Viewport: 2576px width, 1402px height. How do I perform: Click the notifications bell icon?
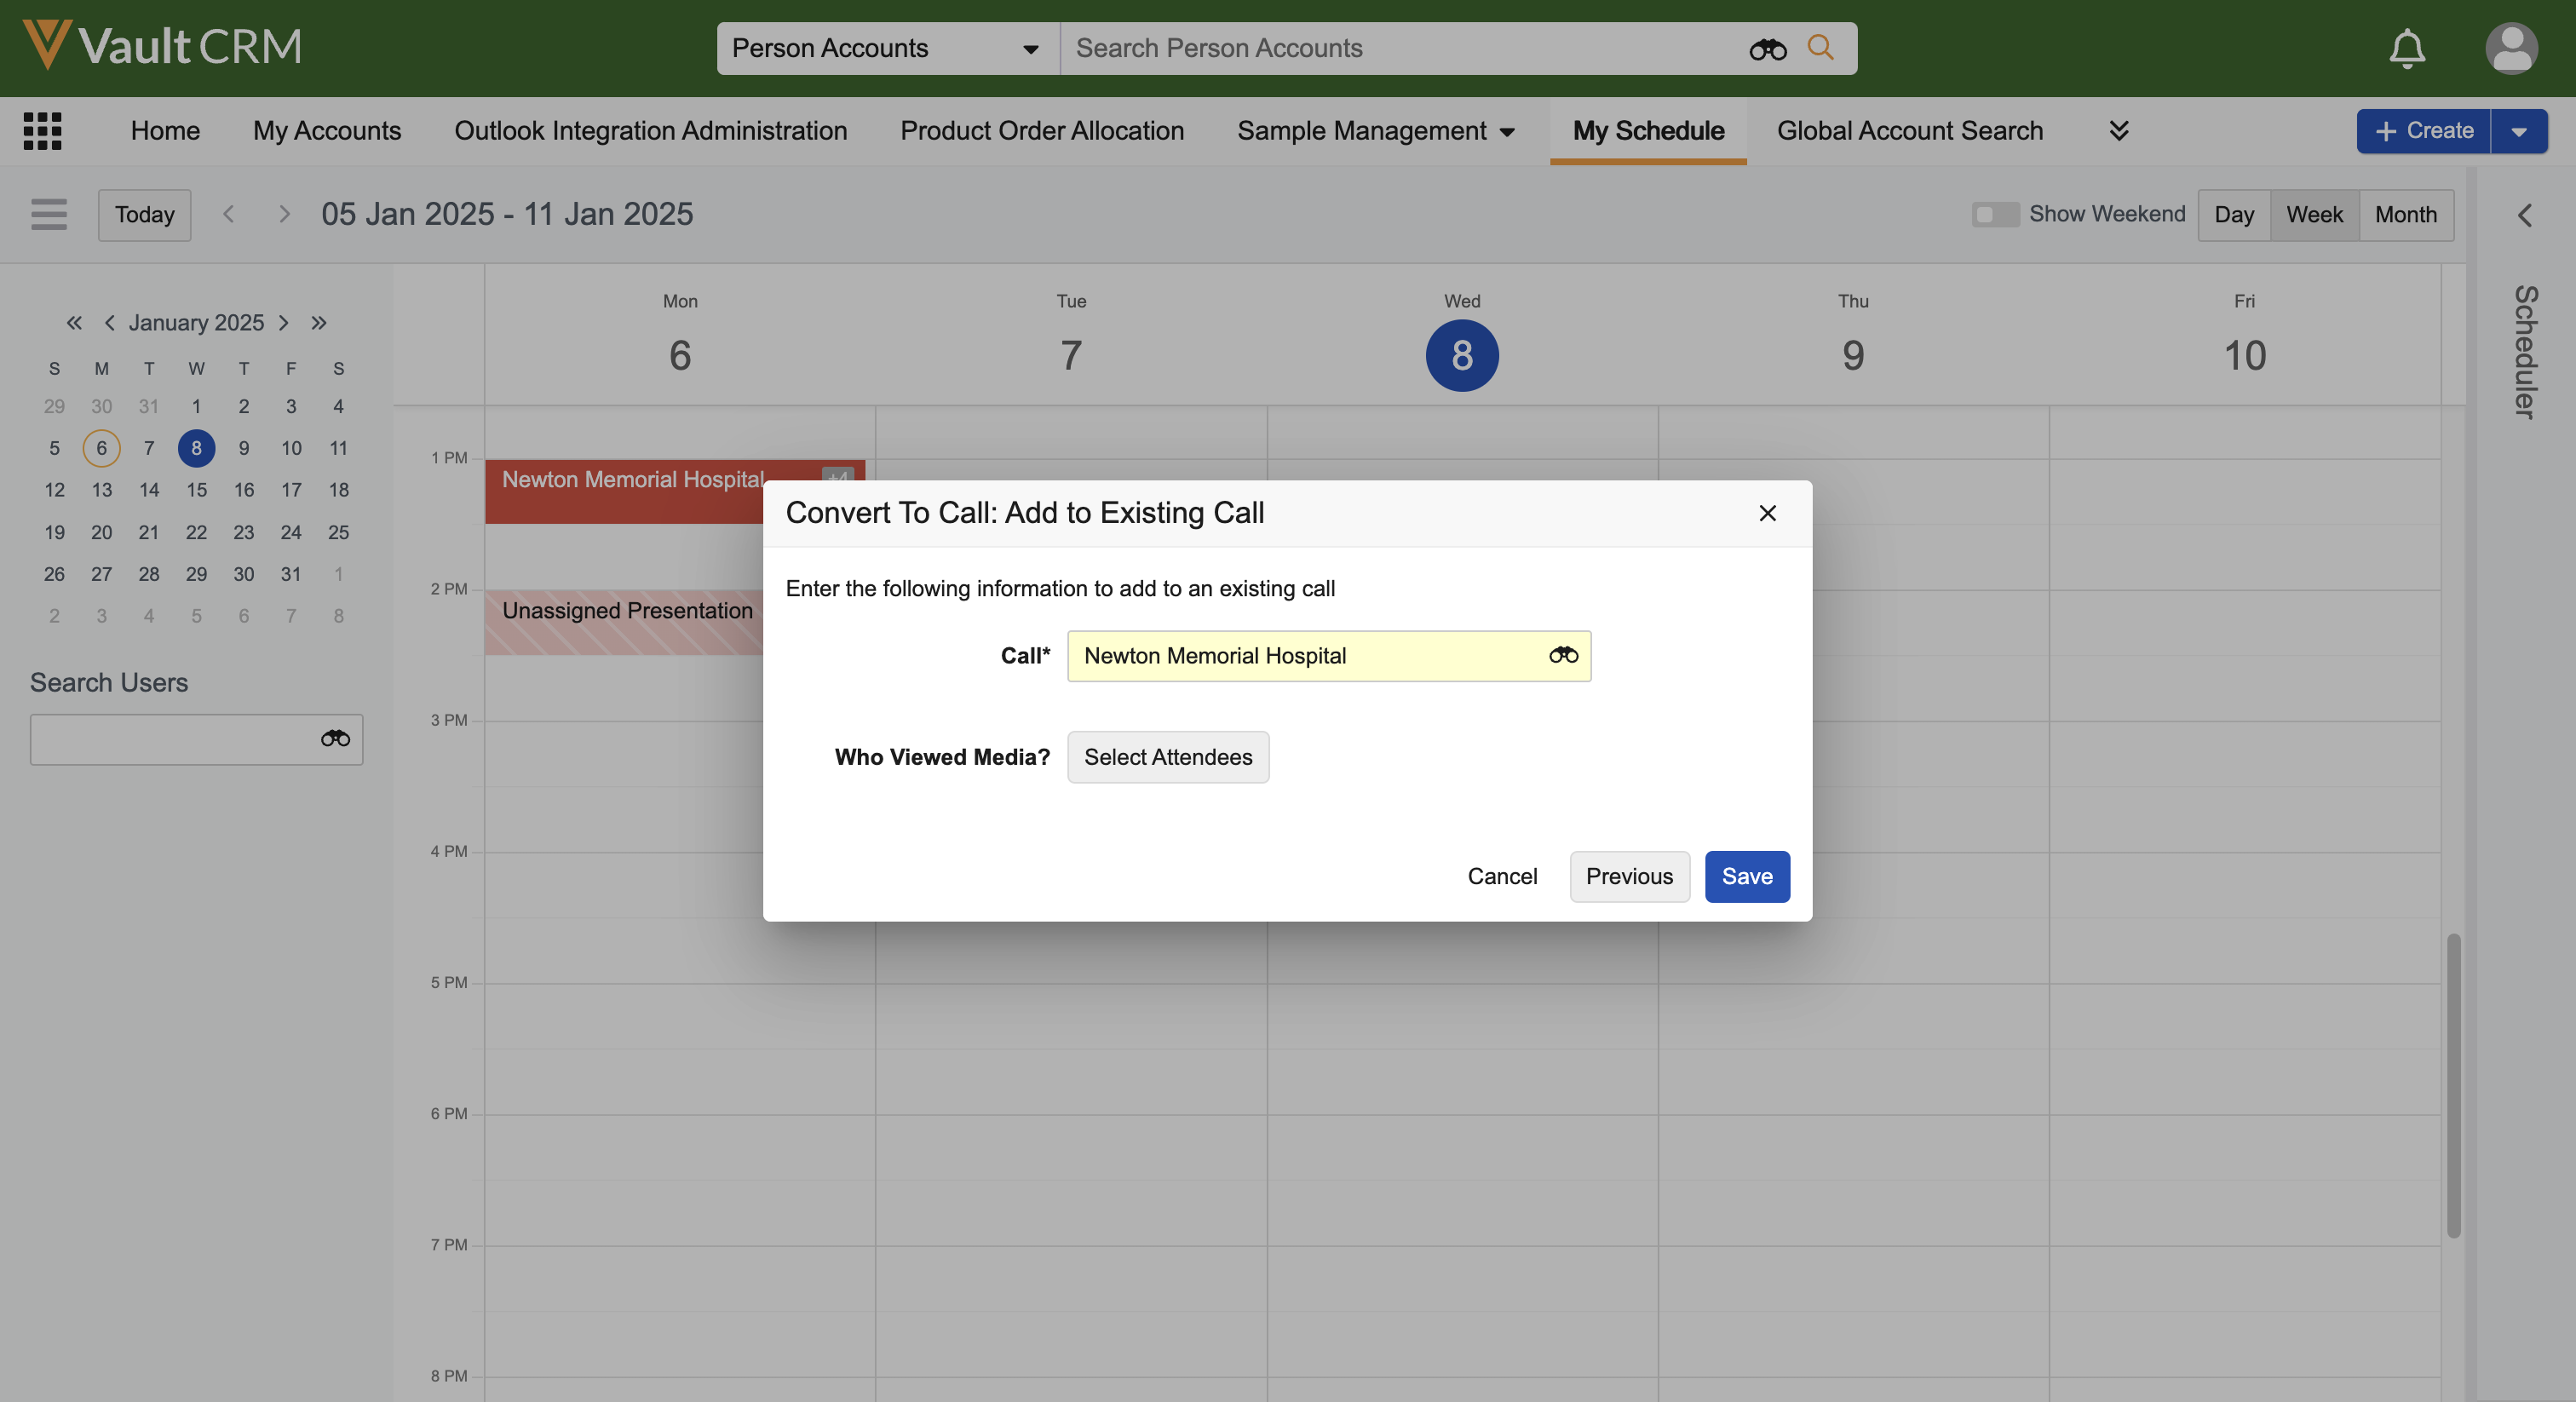pos(2407,48)
